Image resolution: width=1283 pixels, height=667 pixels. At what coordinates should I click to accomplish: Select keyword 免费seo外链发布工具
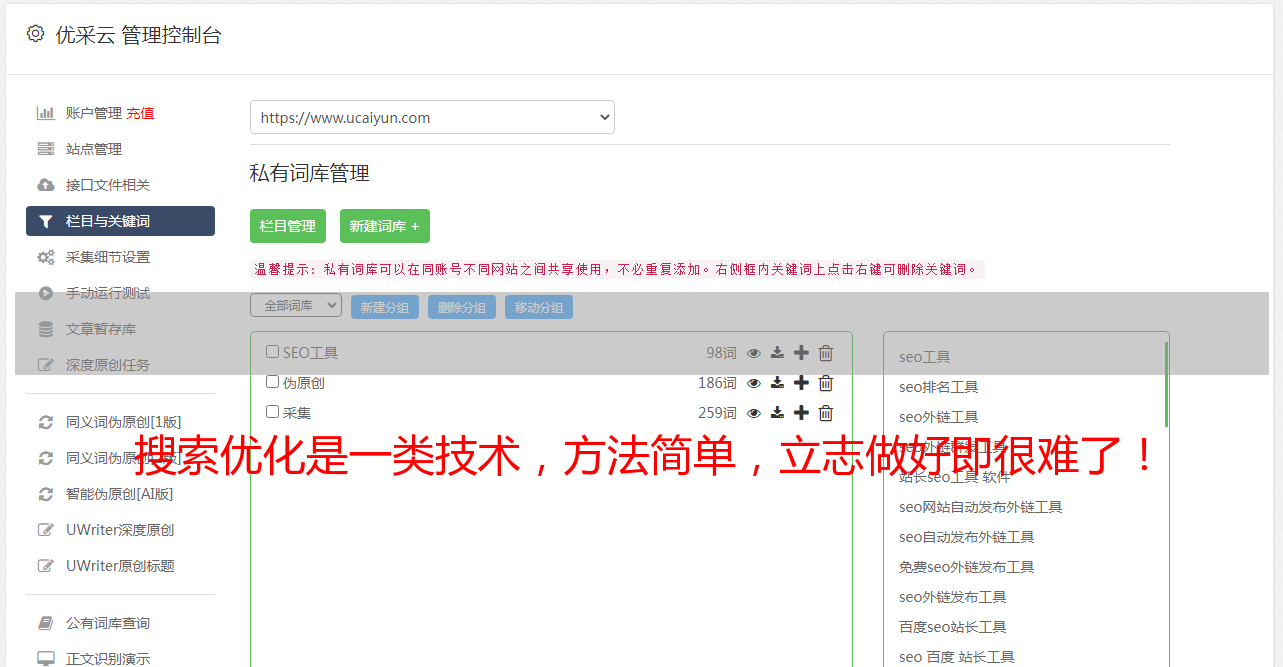click(967, 567)
